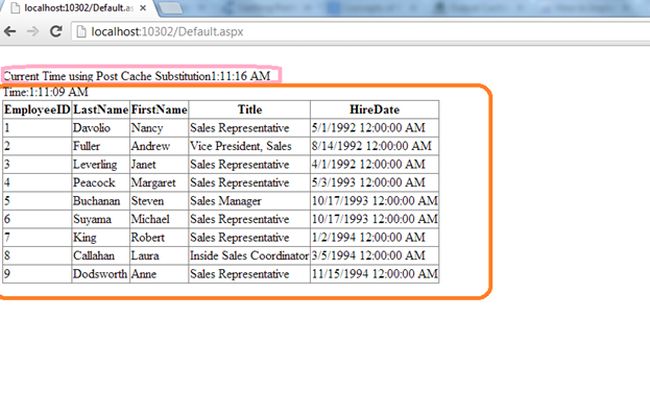Click hire date 3/5/1994 12:00:00 AM
Image resolution: width=650 pixels, height=393 pixels.
click(x=375, y=255)
